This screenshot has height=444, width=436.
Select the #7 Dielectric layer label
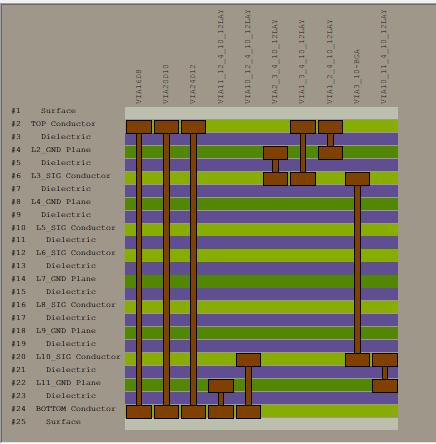(x=51, y=189)
